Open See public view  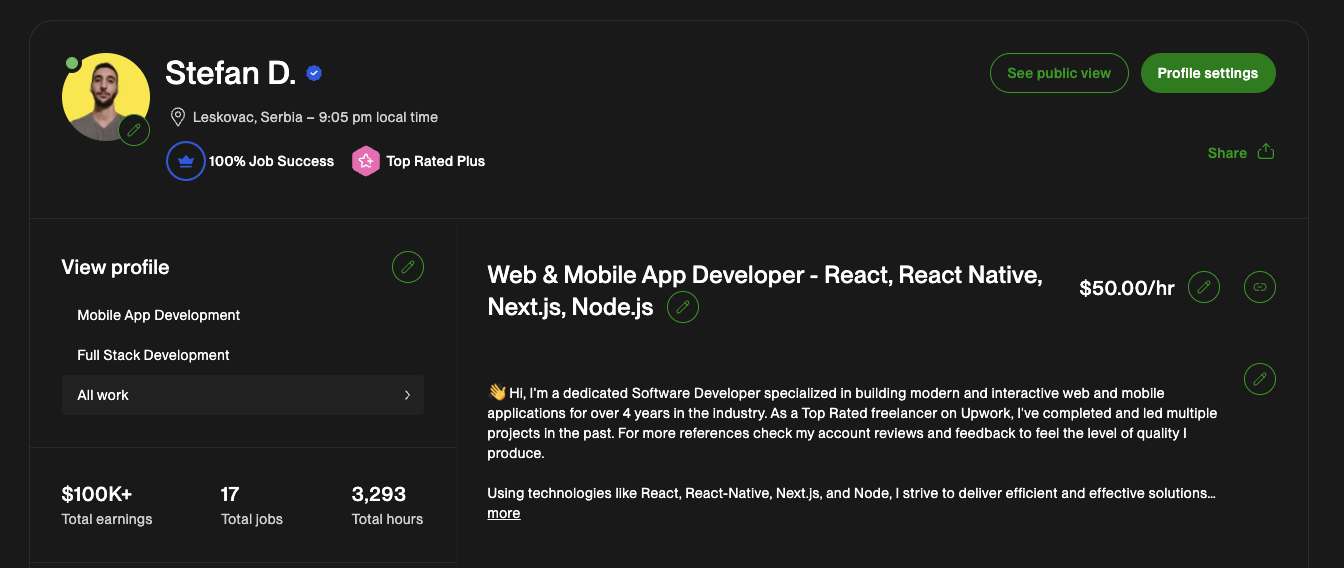point(1059,73)
